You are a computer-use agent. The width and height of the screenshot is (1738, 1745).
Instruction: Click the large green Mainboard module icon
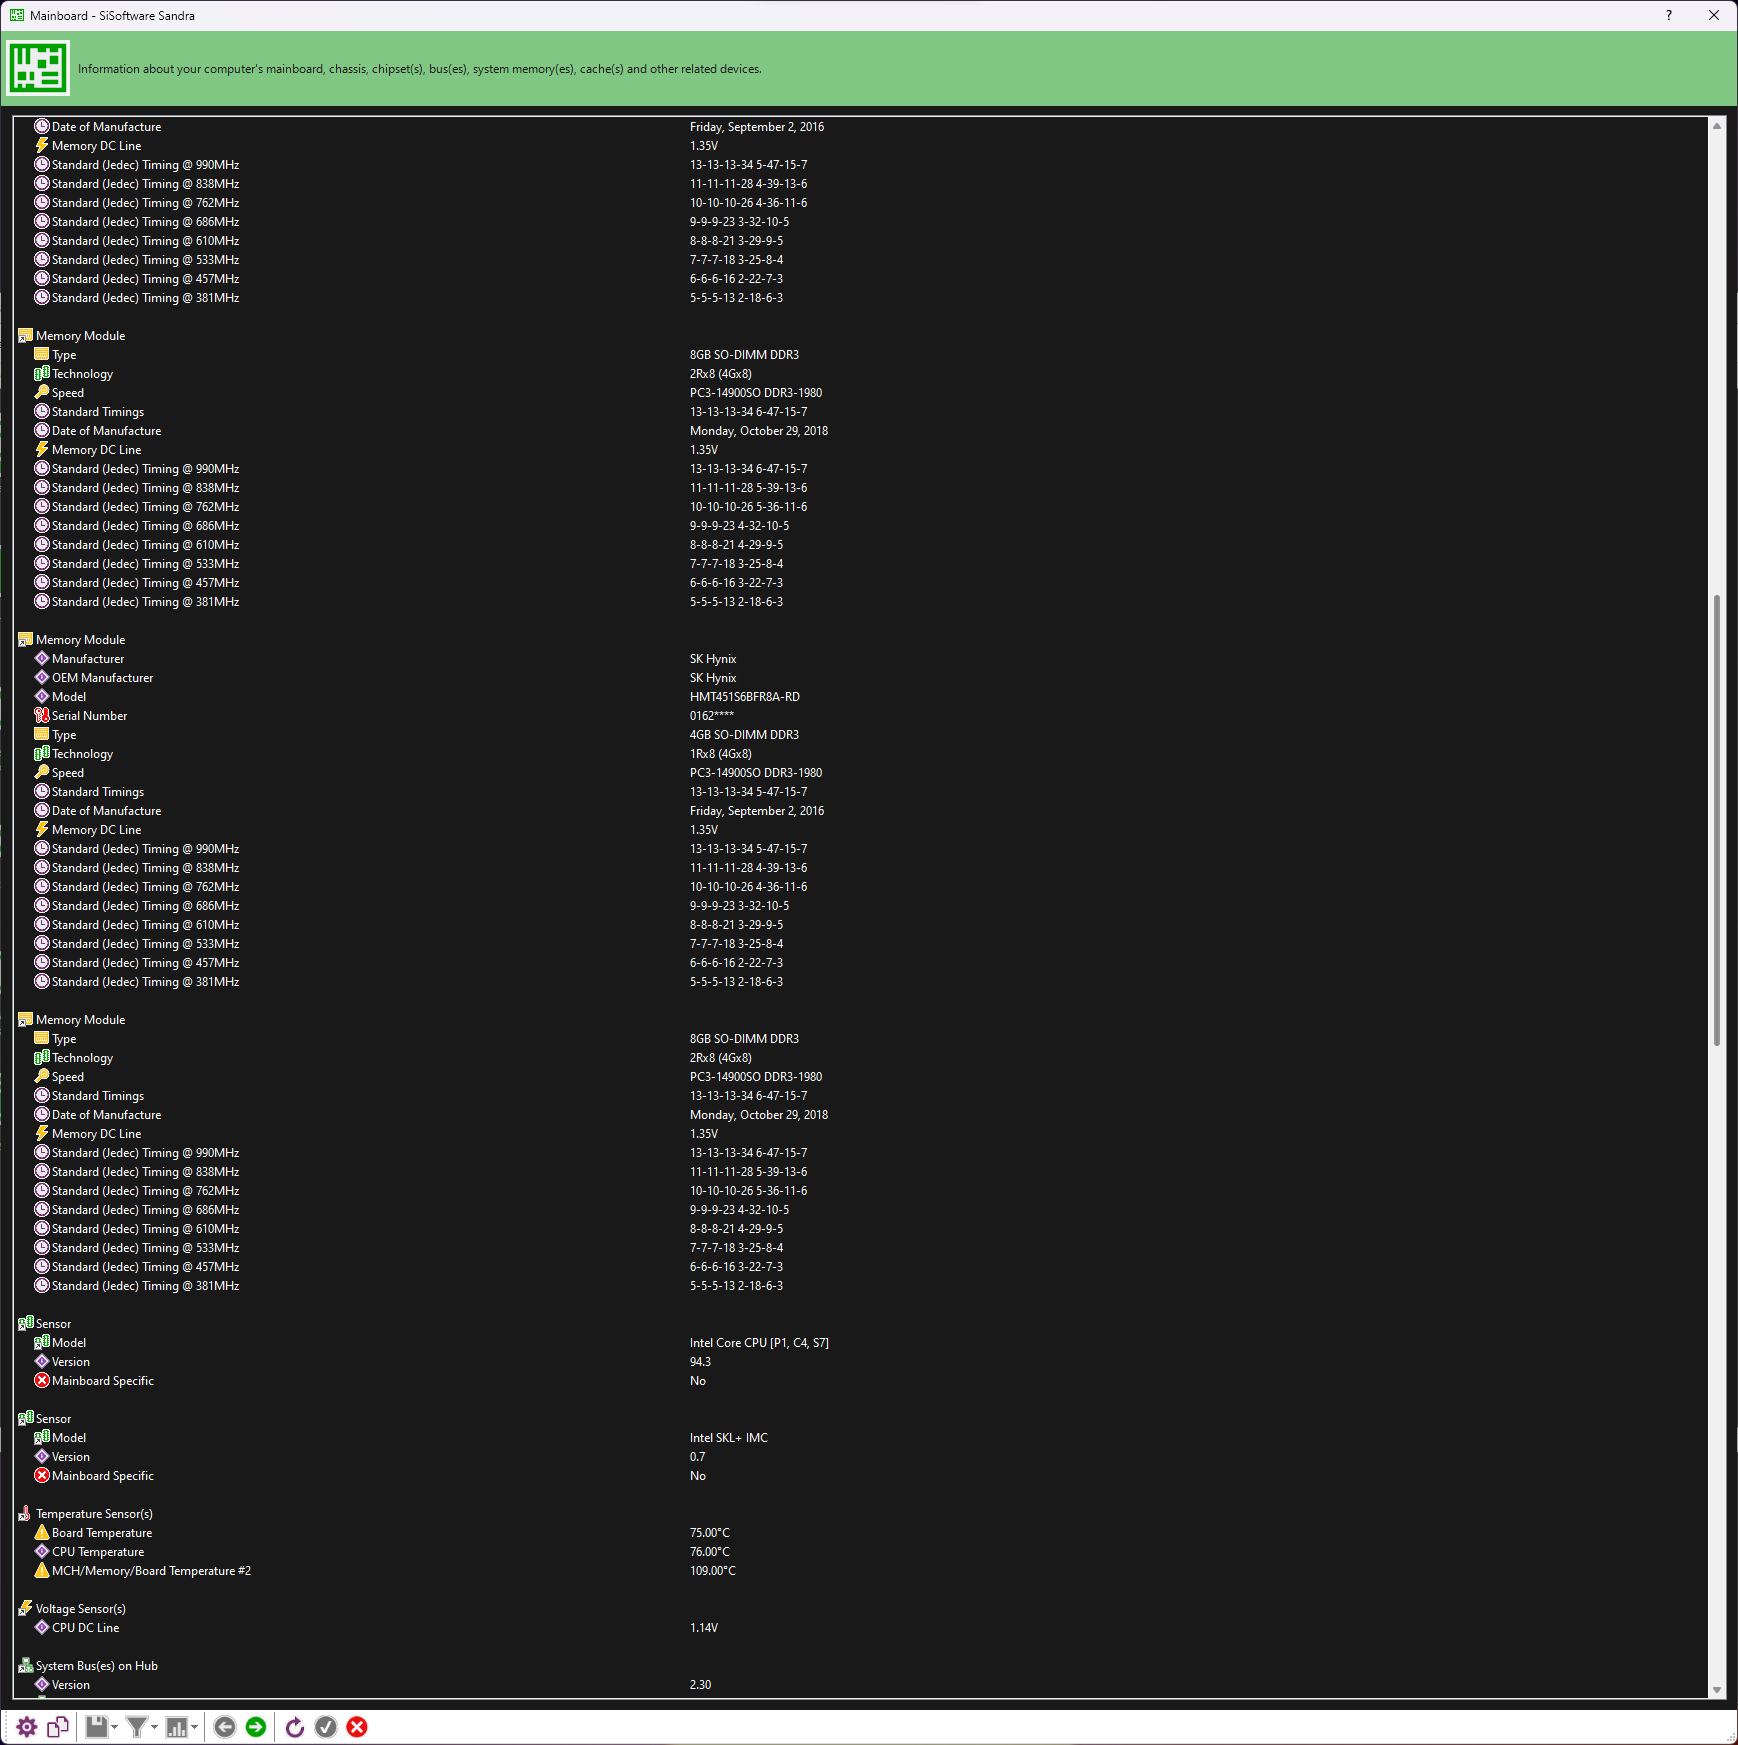(38, 68)
